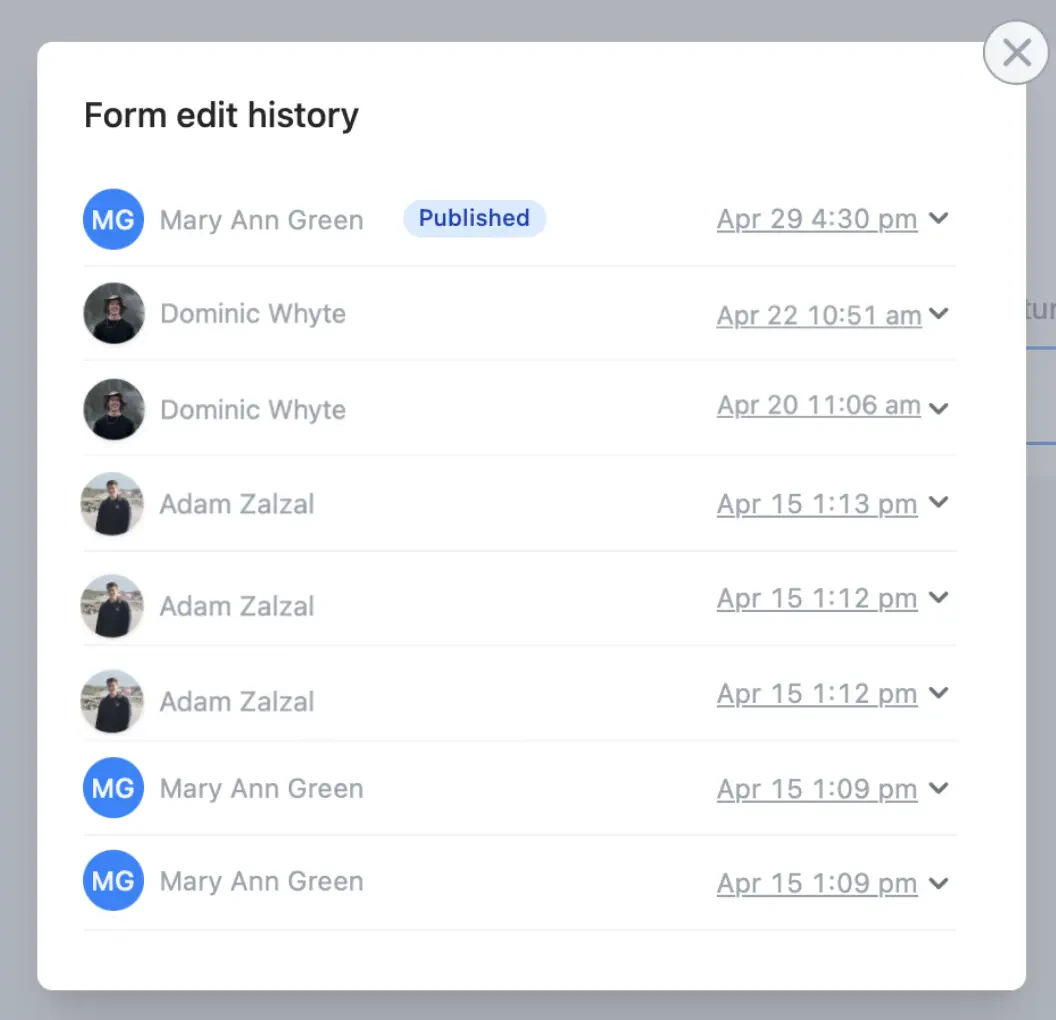
Task: Click the Published badge
Action: point(474,218)
